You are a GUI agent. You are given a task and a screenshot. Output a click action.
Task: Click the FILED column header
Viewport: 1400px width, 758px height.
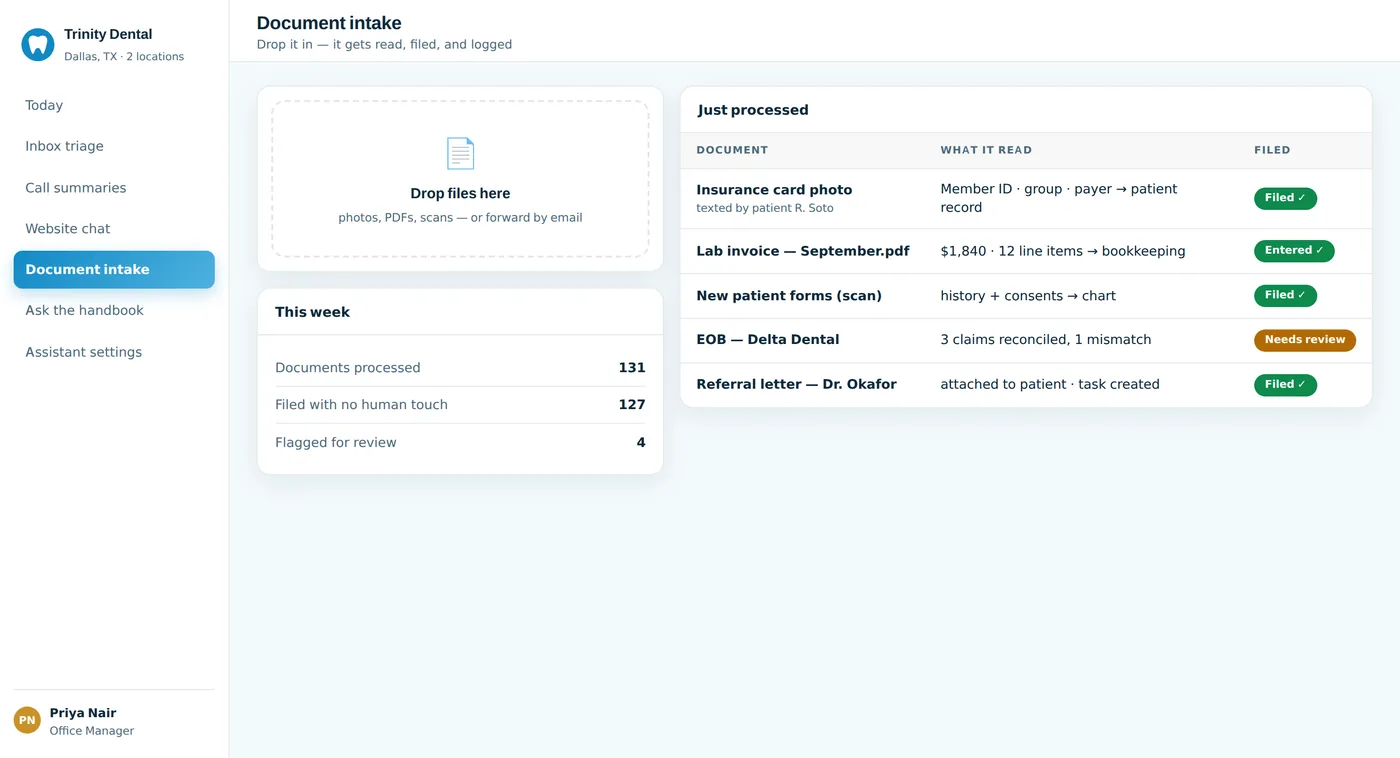[1272, 150]
